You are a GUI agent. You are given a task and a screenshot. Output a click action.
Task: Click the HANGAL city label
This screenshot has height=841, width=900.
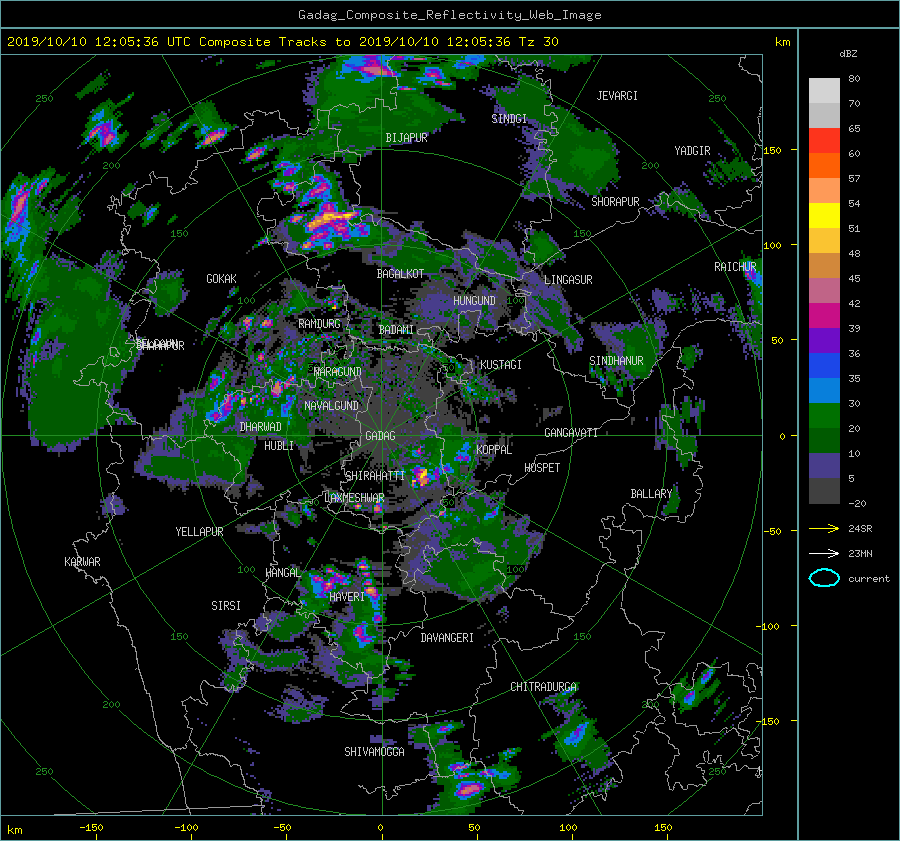(283, 572)
